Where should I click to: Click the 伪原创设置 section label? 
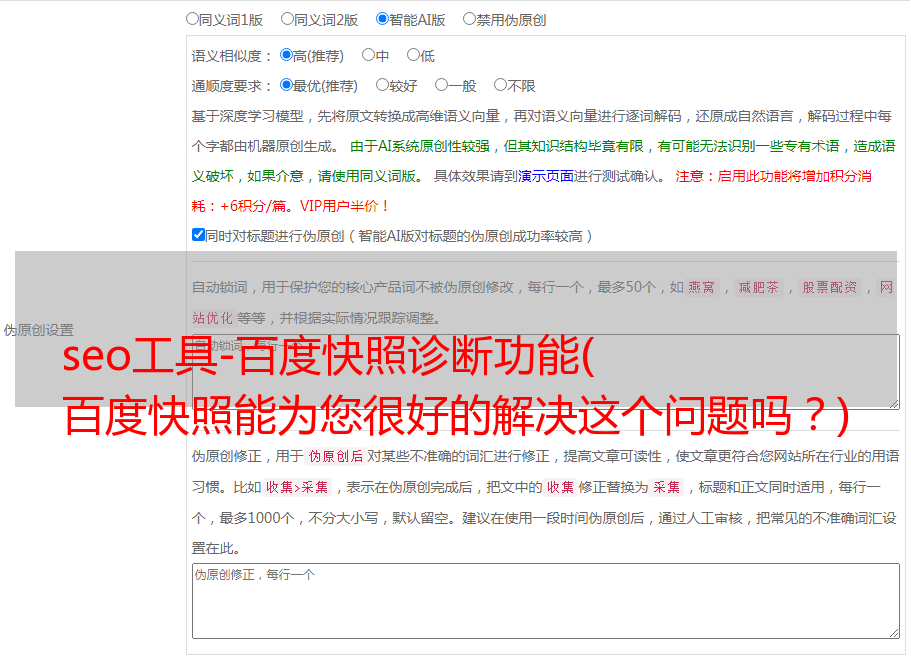click(38, 330)
